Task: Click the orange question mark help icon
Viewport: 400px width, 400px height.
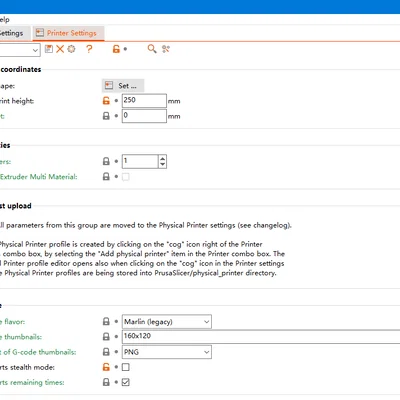Action: click(89, 49)
